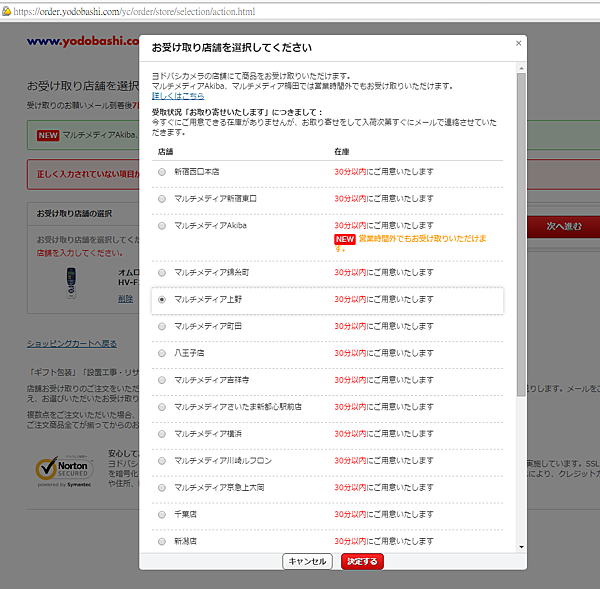Select the 八王子店 radio button
Viewport: 600px width, 589px height.
coord(162,353)
